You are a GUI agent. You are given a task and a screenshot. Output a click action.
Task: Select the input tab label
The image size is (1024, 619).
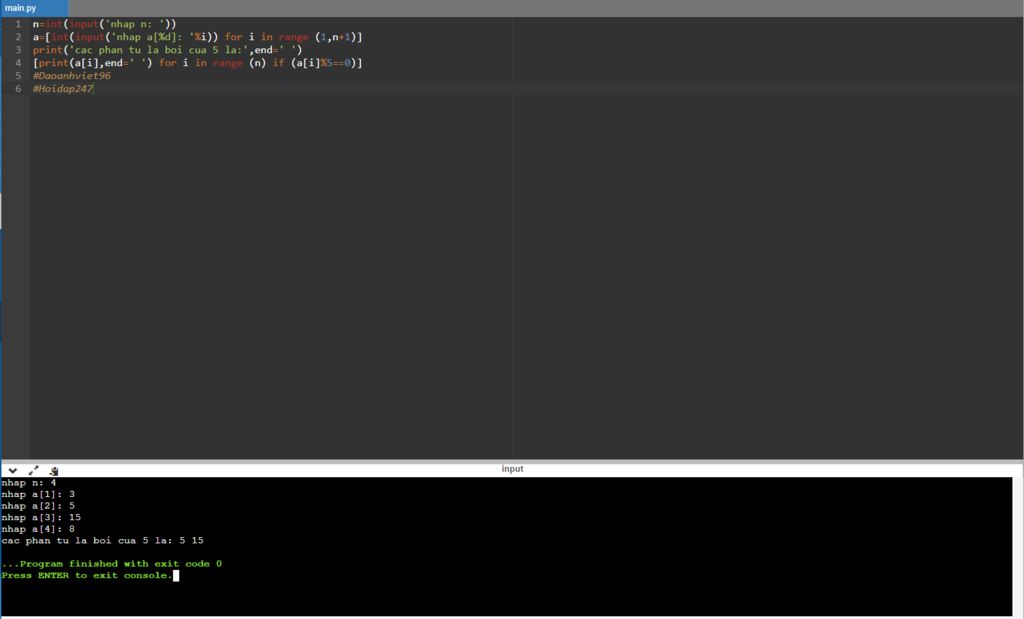[512, 469]
